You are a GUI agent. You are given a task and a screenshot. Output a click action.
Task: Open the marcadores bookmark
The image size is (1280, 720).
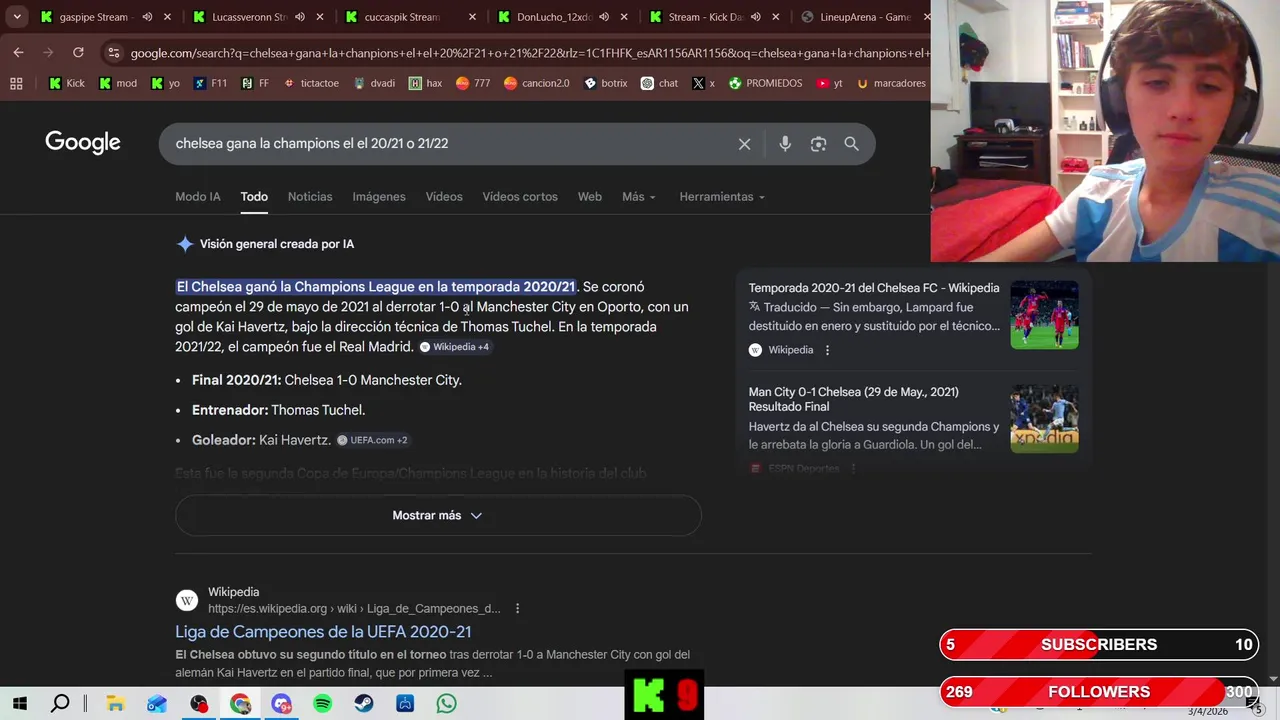click(x=891, y=83)
